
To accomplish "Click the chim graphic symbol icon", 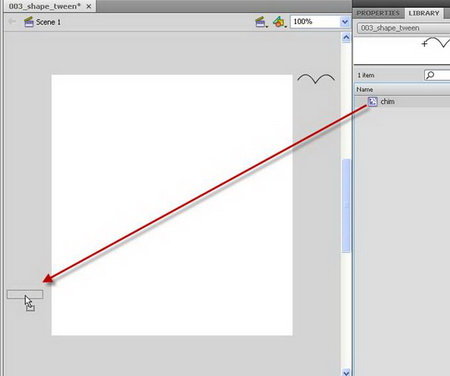I will [372, 101].
